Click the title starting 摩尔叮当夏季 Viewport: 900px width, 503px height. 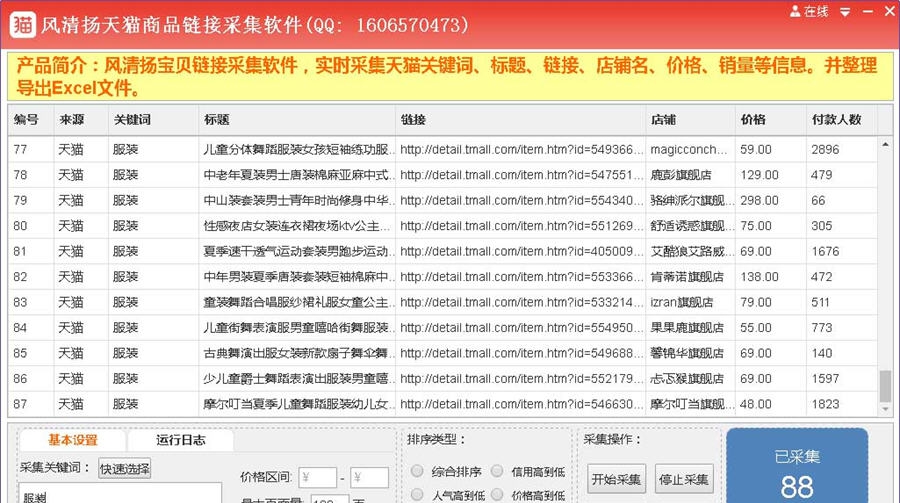298,404
